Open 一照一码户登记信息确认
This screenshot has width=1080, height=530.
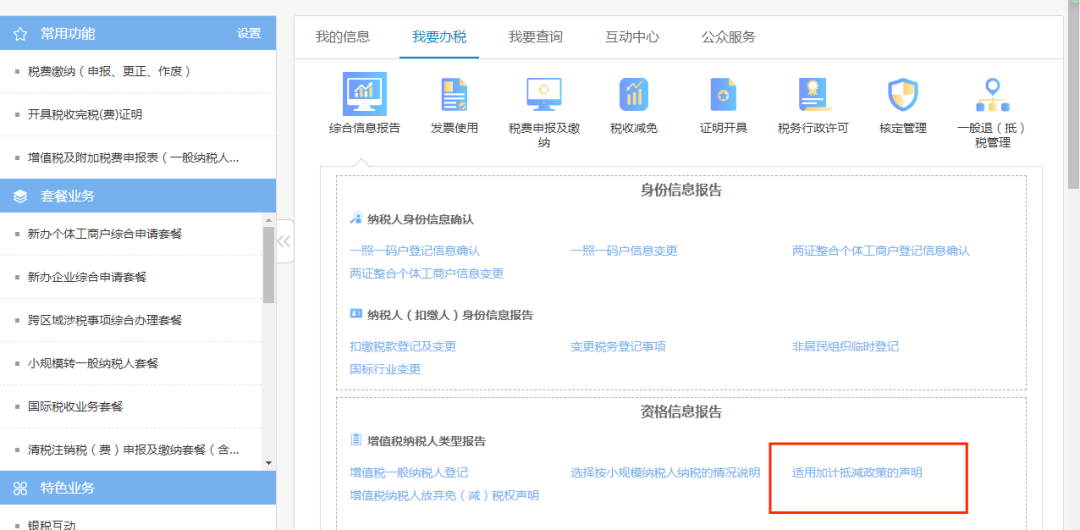pos(415,251)
